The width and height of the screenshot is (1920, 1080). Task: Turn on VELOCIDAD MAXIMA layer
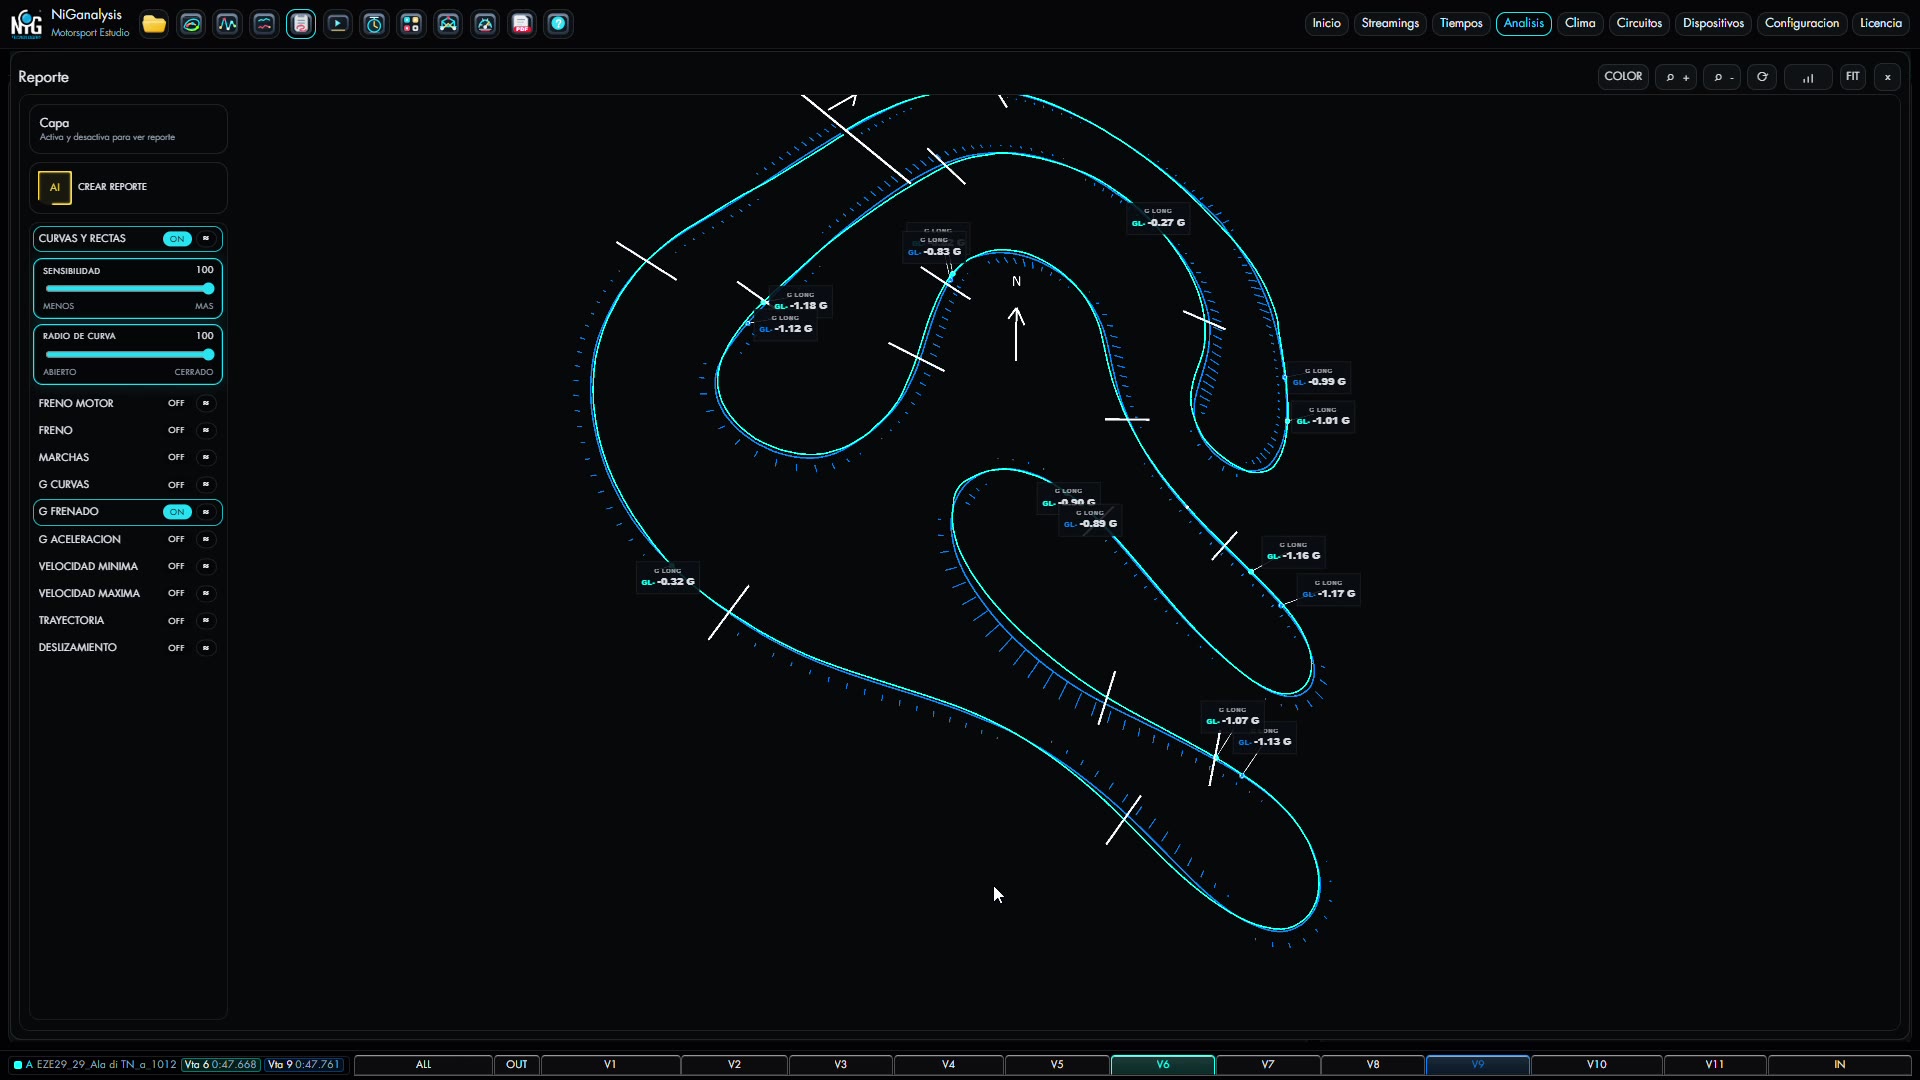(176, 594)
